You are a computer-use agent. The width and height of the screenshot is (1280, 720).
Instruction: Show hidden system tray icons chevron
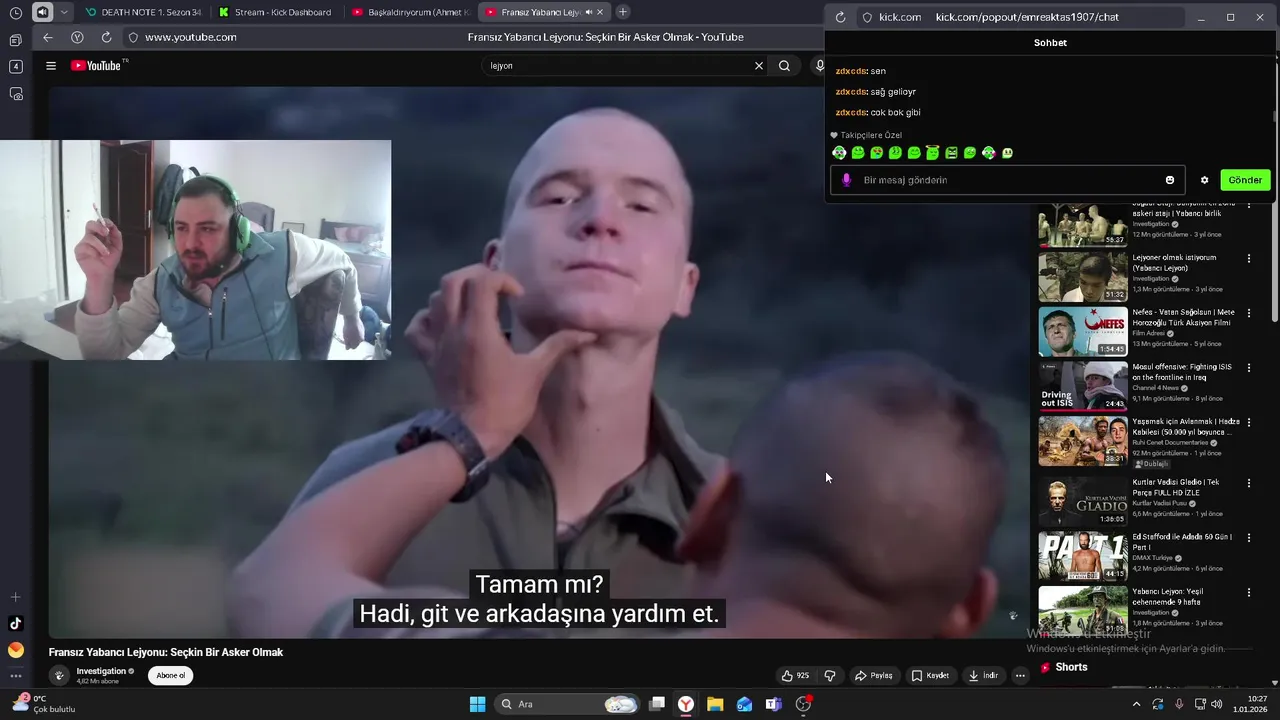1136,704
